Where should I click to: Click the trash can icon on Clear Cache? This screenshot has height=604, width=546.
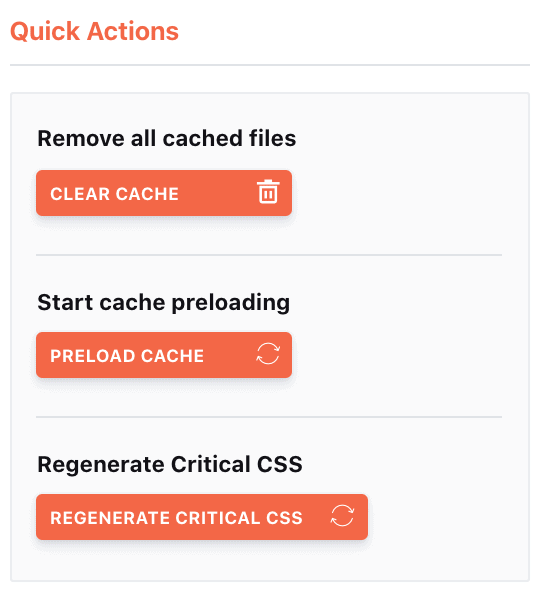coord(268,191)
